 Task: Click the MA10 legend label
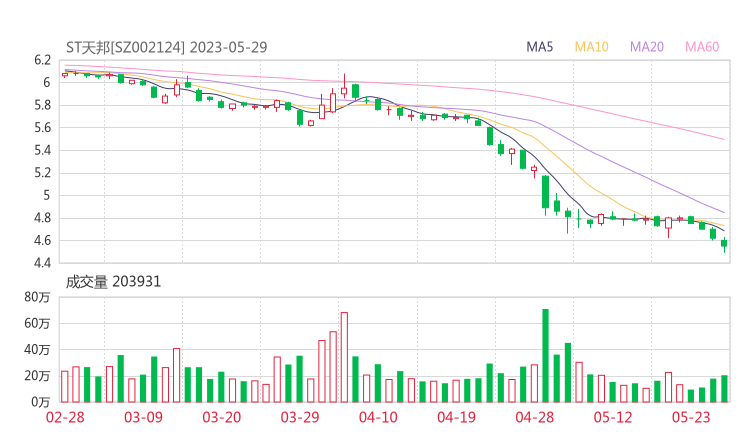point(591,47)
